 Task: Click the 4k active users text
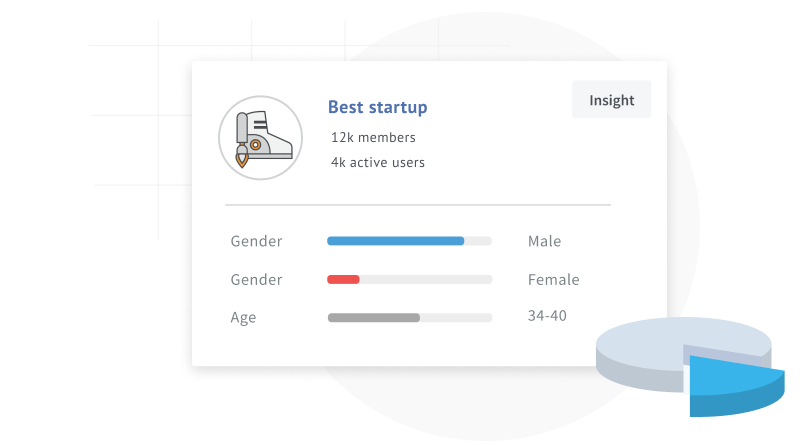click(377, 162)
